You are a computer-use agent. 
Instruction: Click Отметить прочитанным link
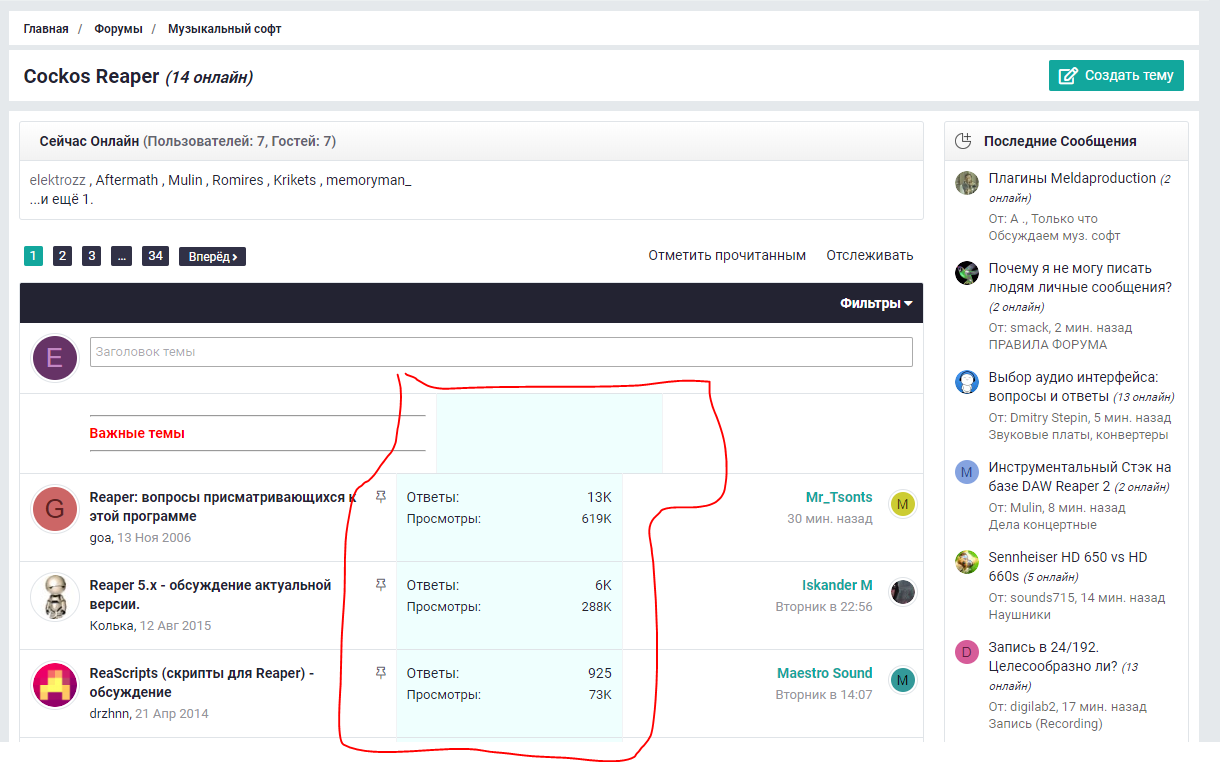(727, 255)
